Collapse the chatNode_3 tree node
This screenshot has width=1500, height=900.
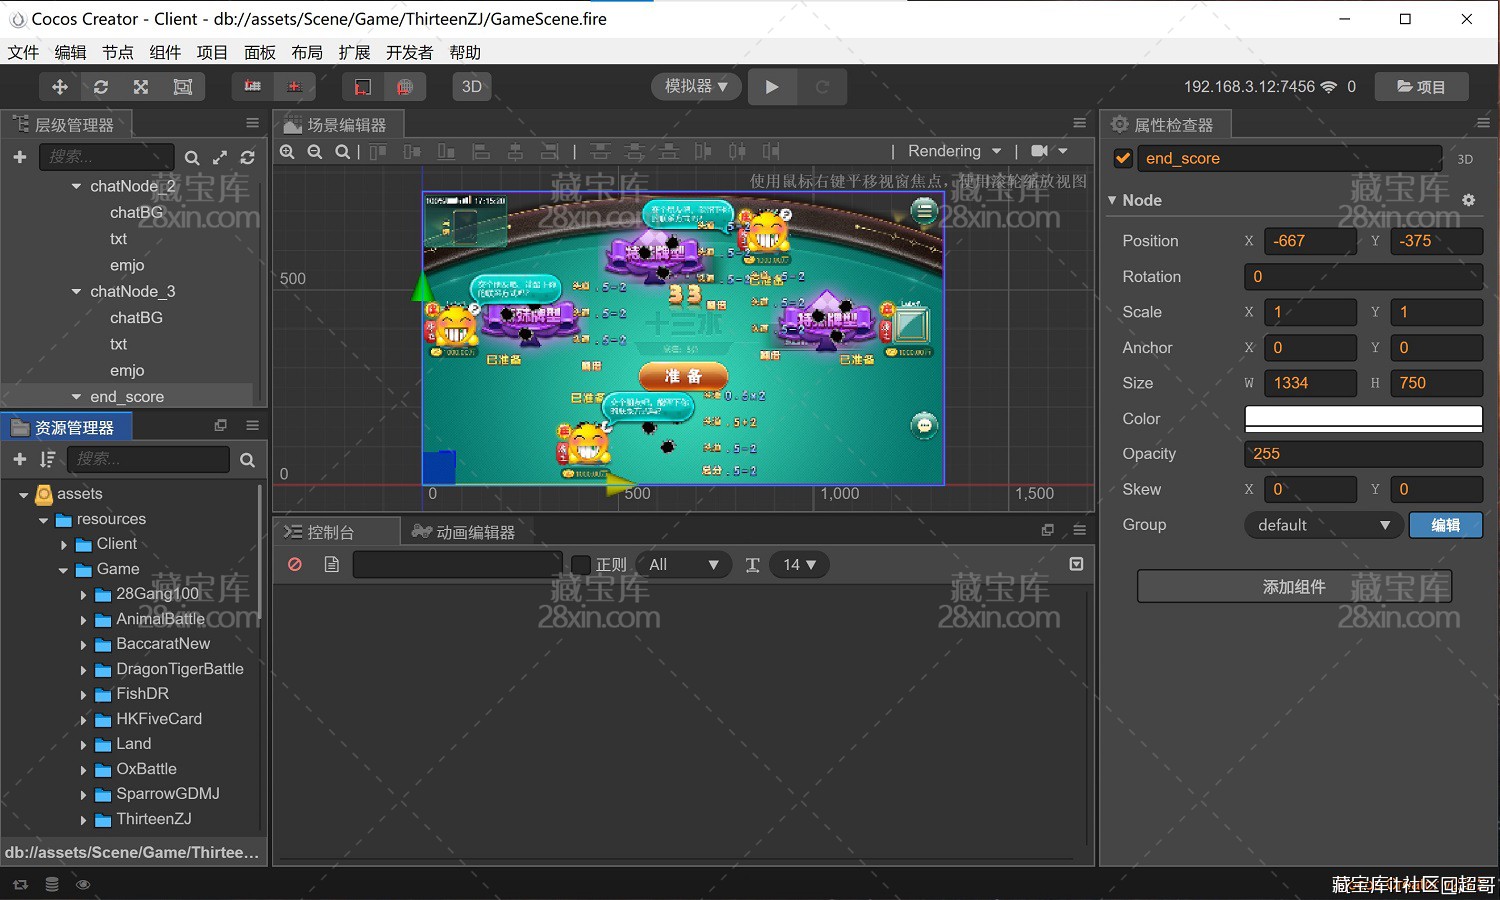(76, 291)
